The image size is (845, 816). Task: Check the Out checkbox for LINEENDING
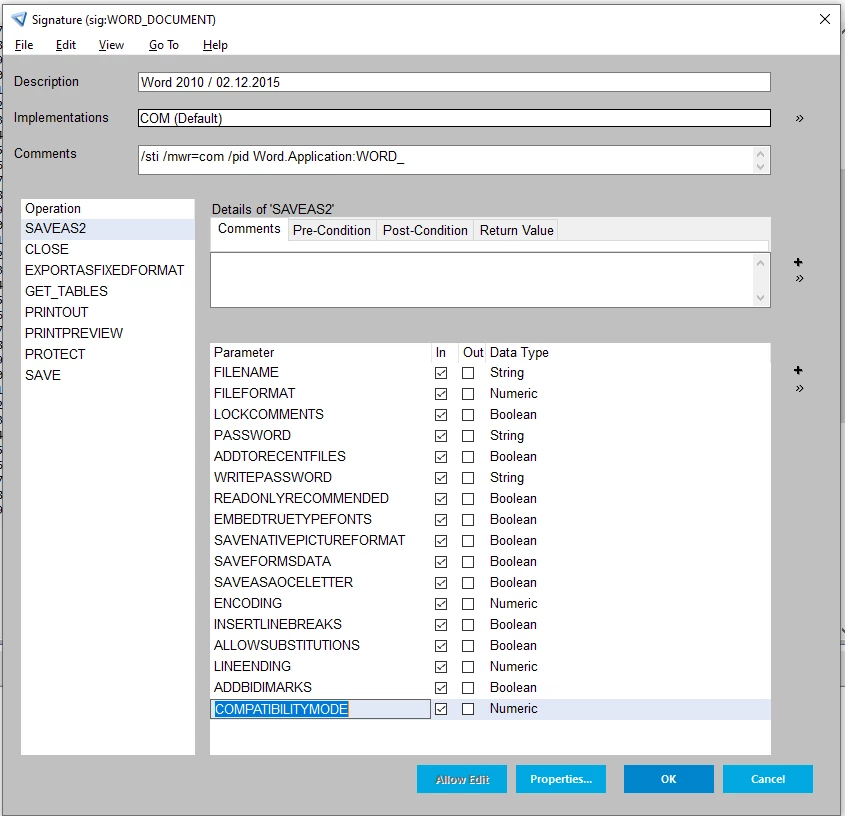point(468,667)
